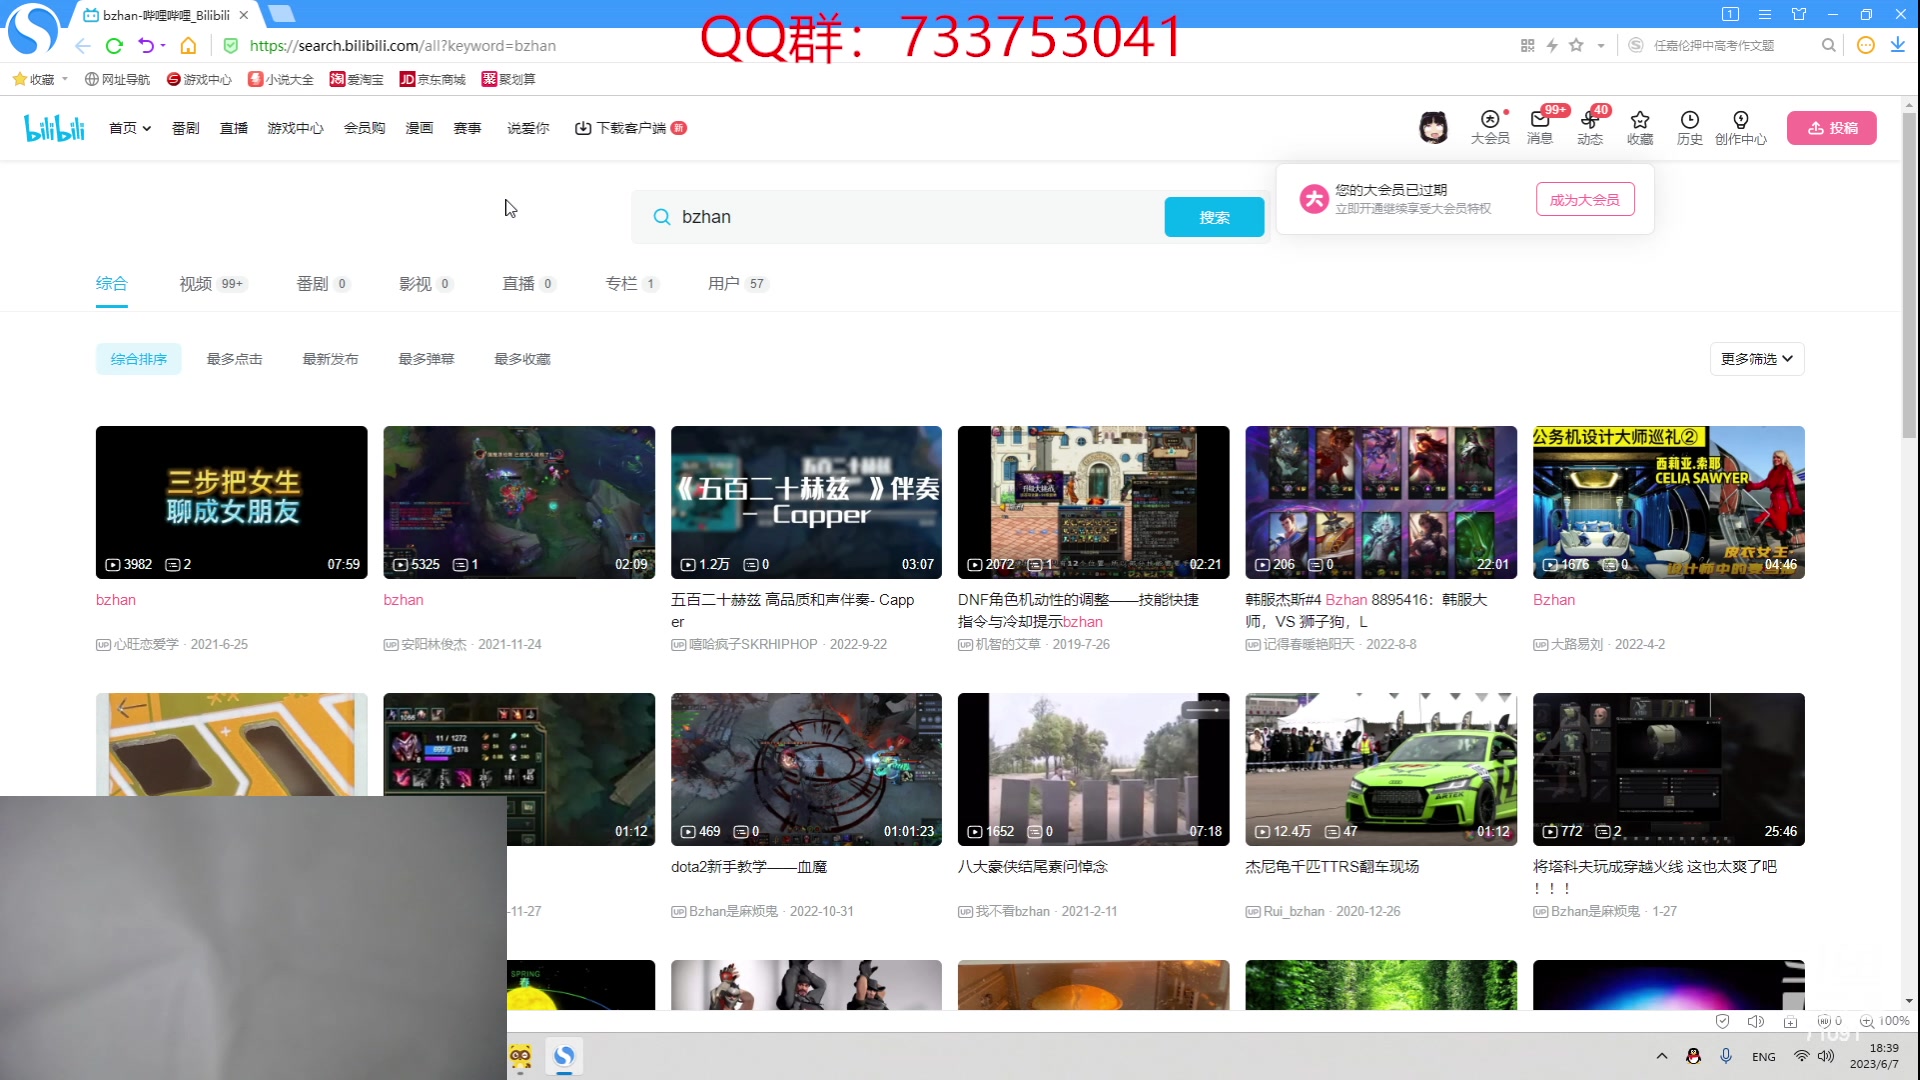Expand the 首页 dropdown in bilibili nav
1920x1080 pixels.
point(130,128)
